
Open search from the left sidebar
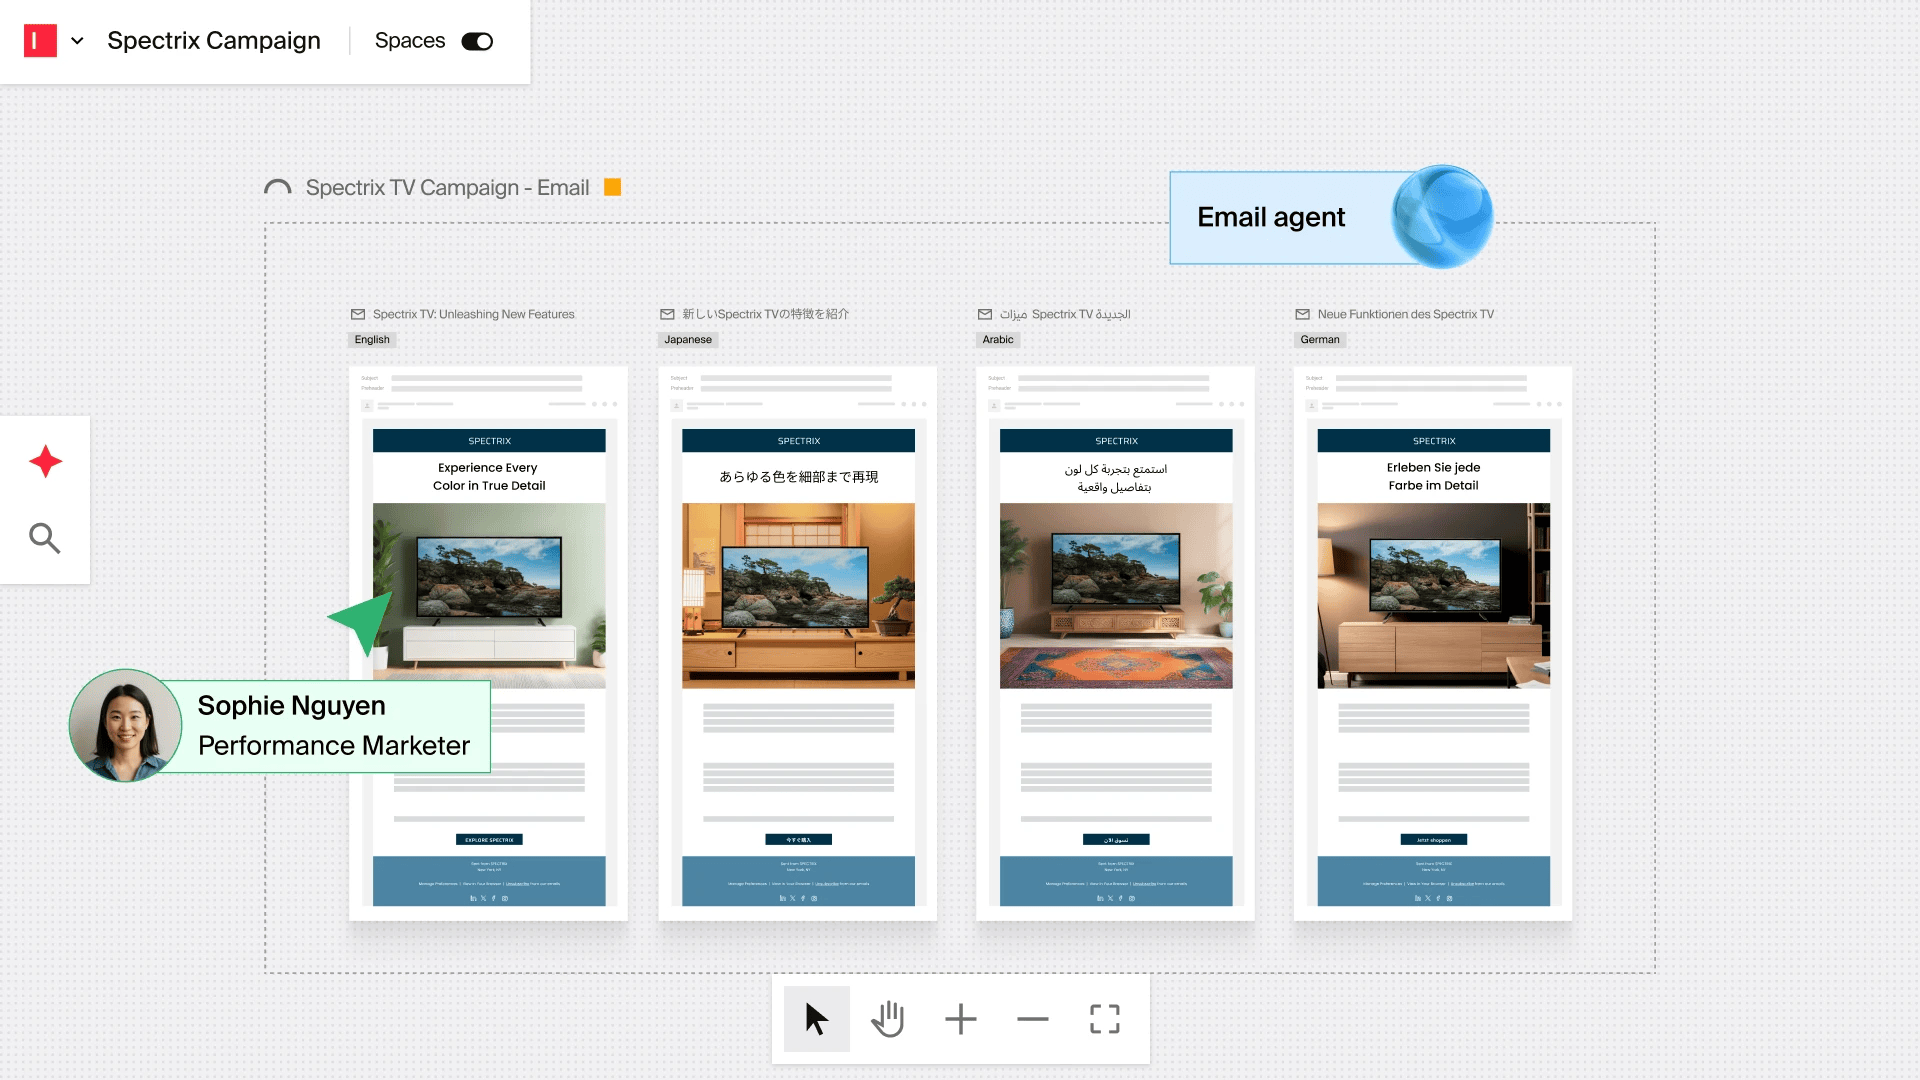pos(44,538)
